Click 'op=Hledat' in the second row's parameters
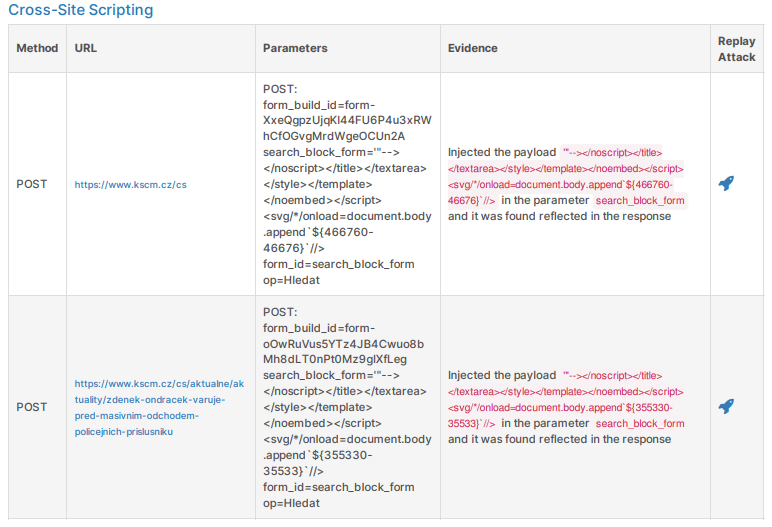The image size is (772, 527). point(291,503)
